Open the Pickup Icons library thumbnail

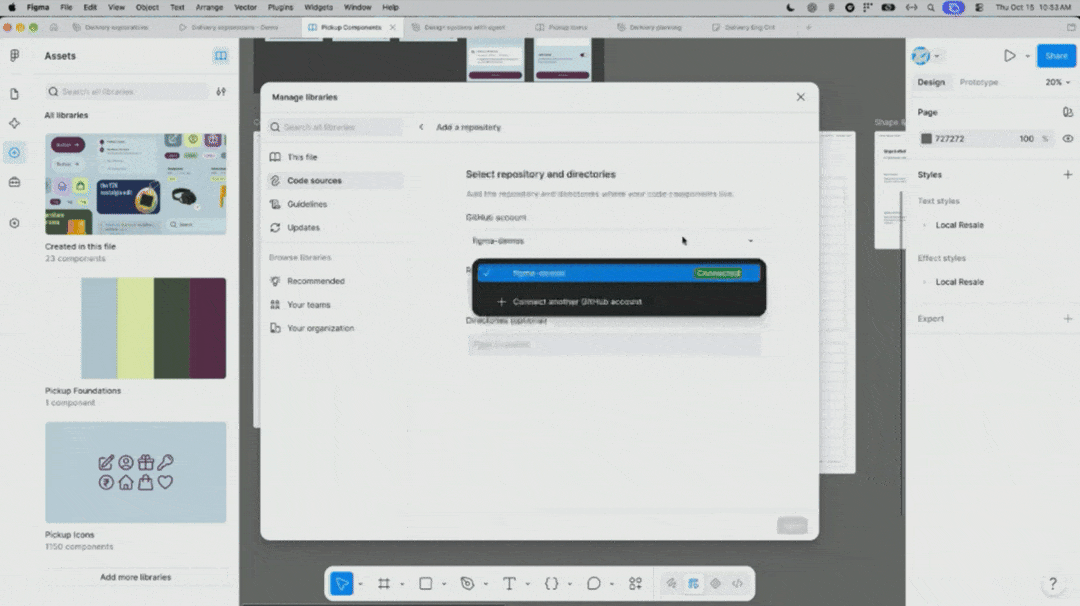tap(136, 472)
